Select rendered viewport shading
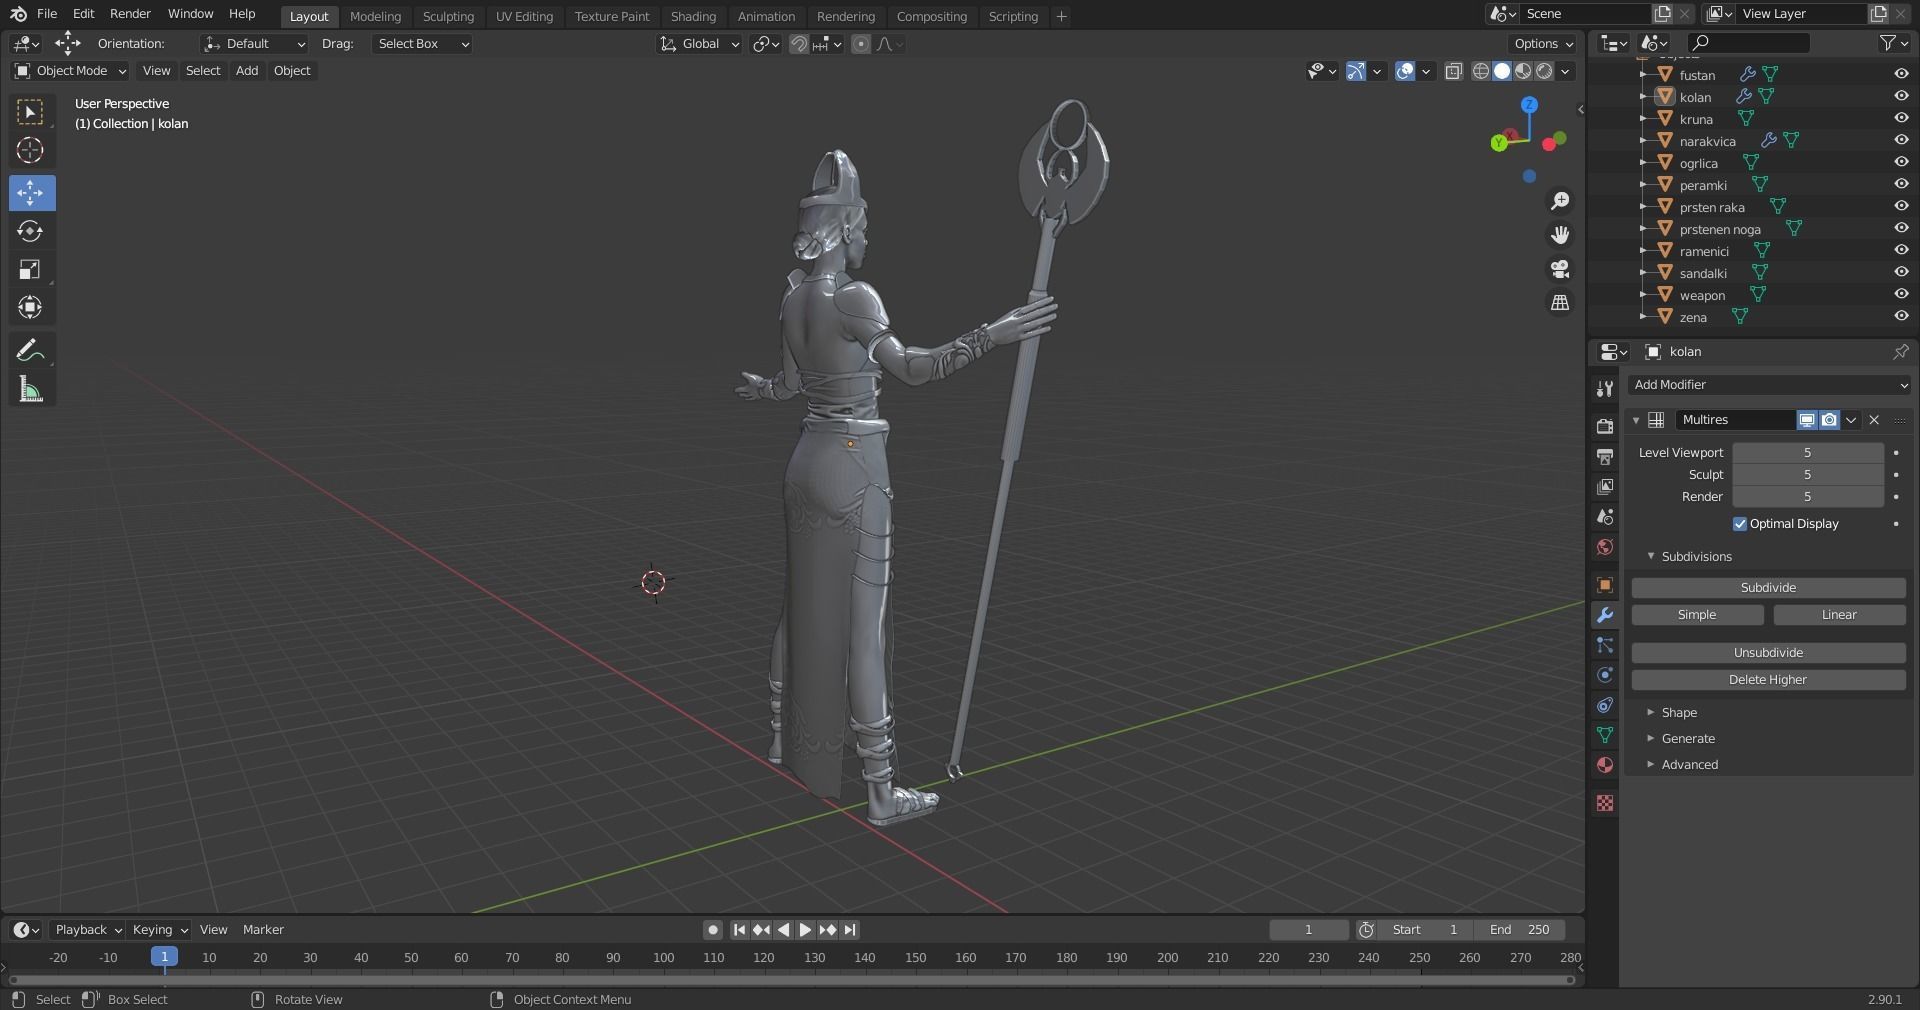 coord(1545,71)
